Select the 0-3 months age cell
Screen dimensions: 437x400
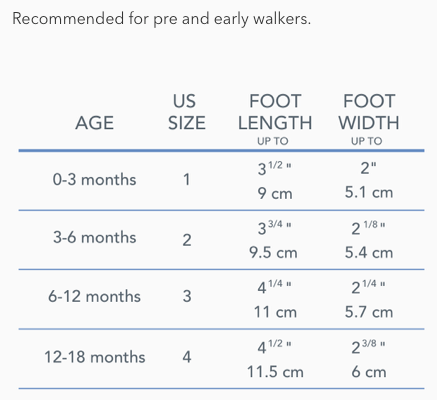click(x=94, y=180)
